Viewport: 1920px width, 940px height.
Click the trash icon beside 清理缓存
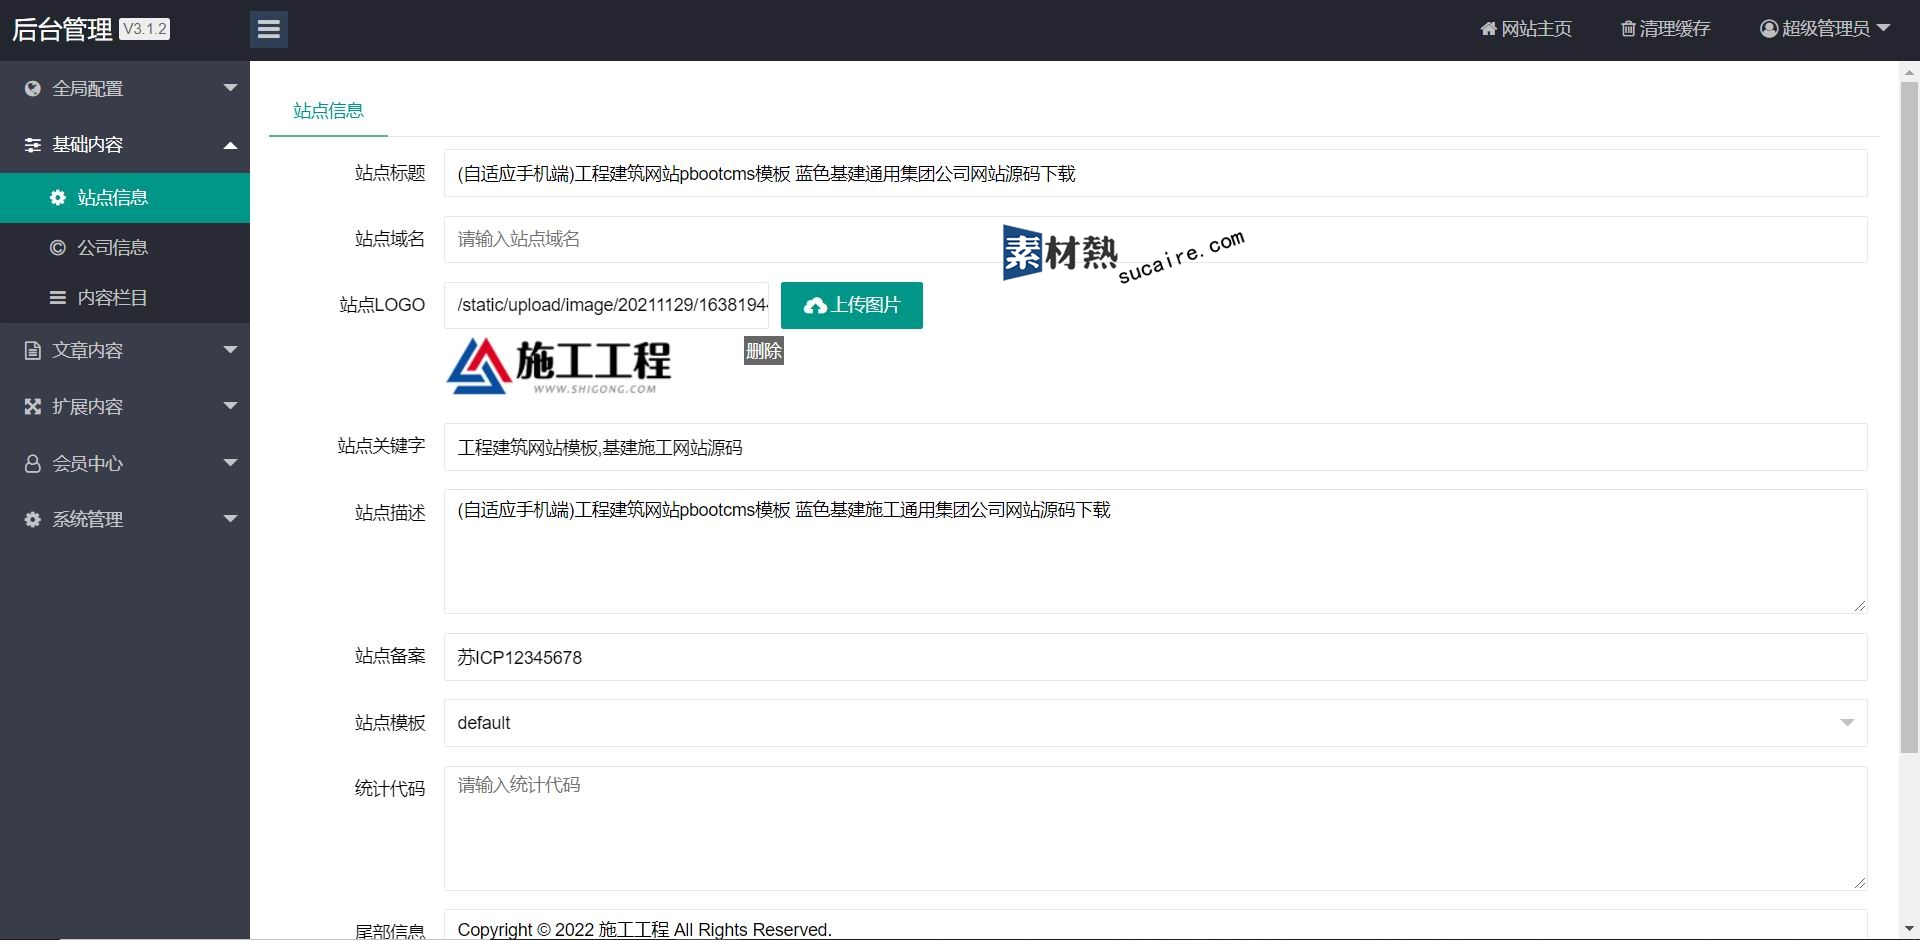point(1628,29)
